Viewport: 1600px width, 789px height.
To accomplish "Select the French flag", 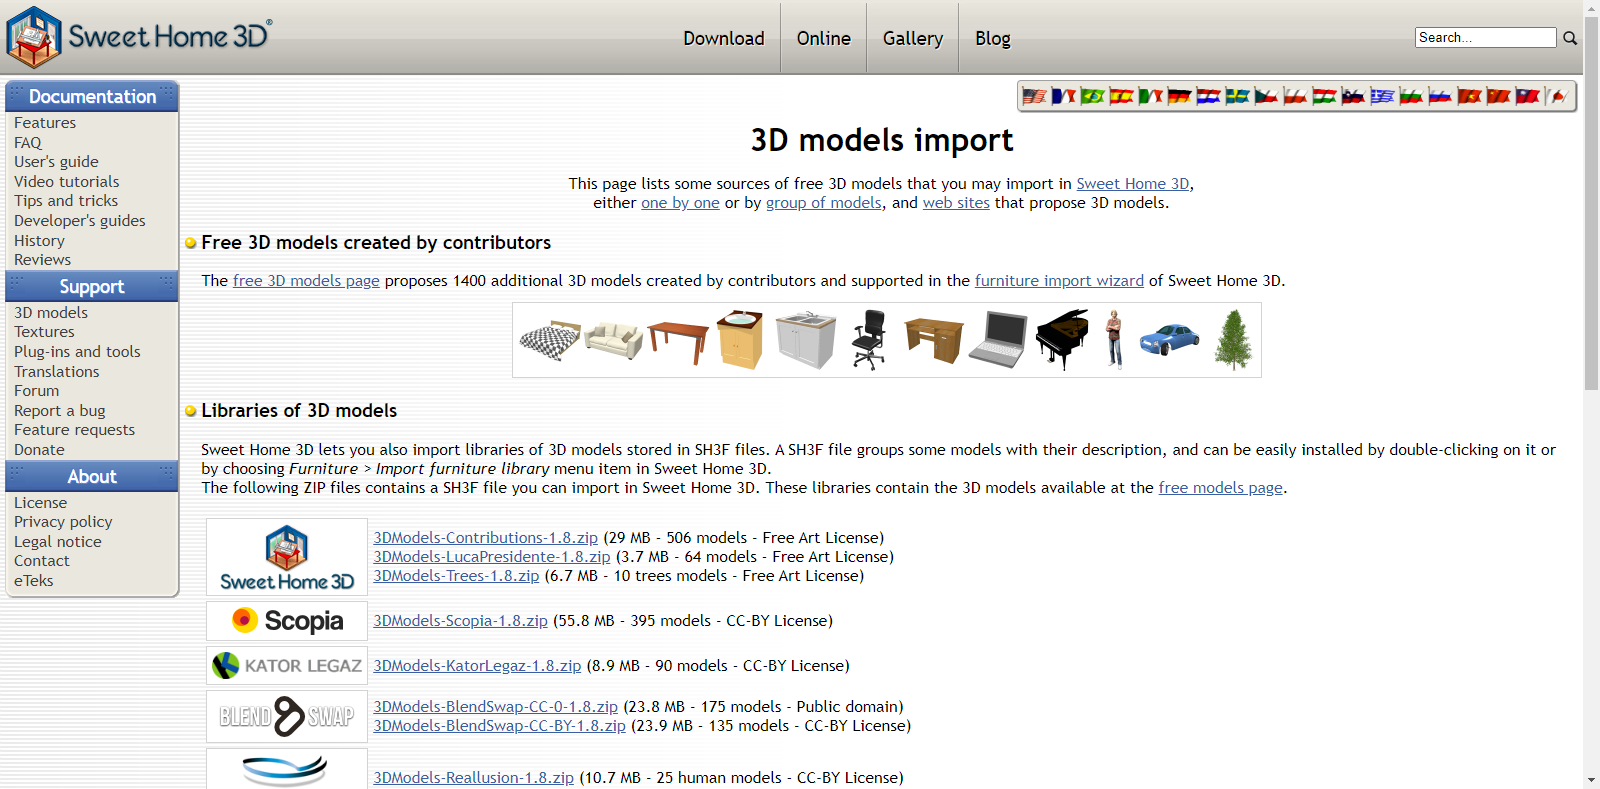I will (x=1064, y=96).
